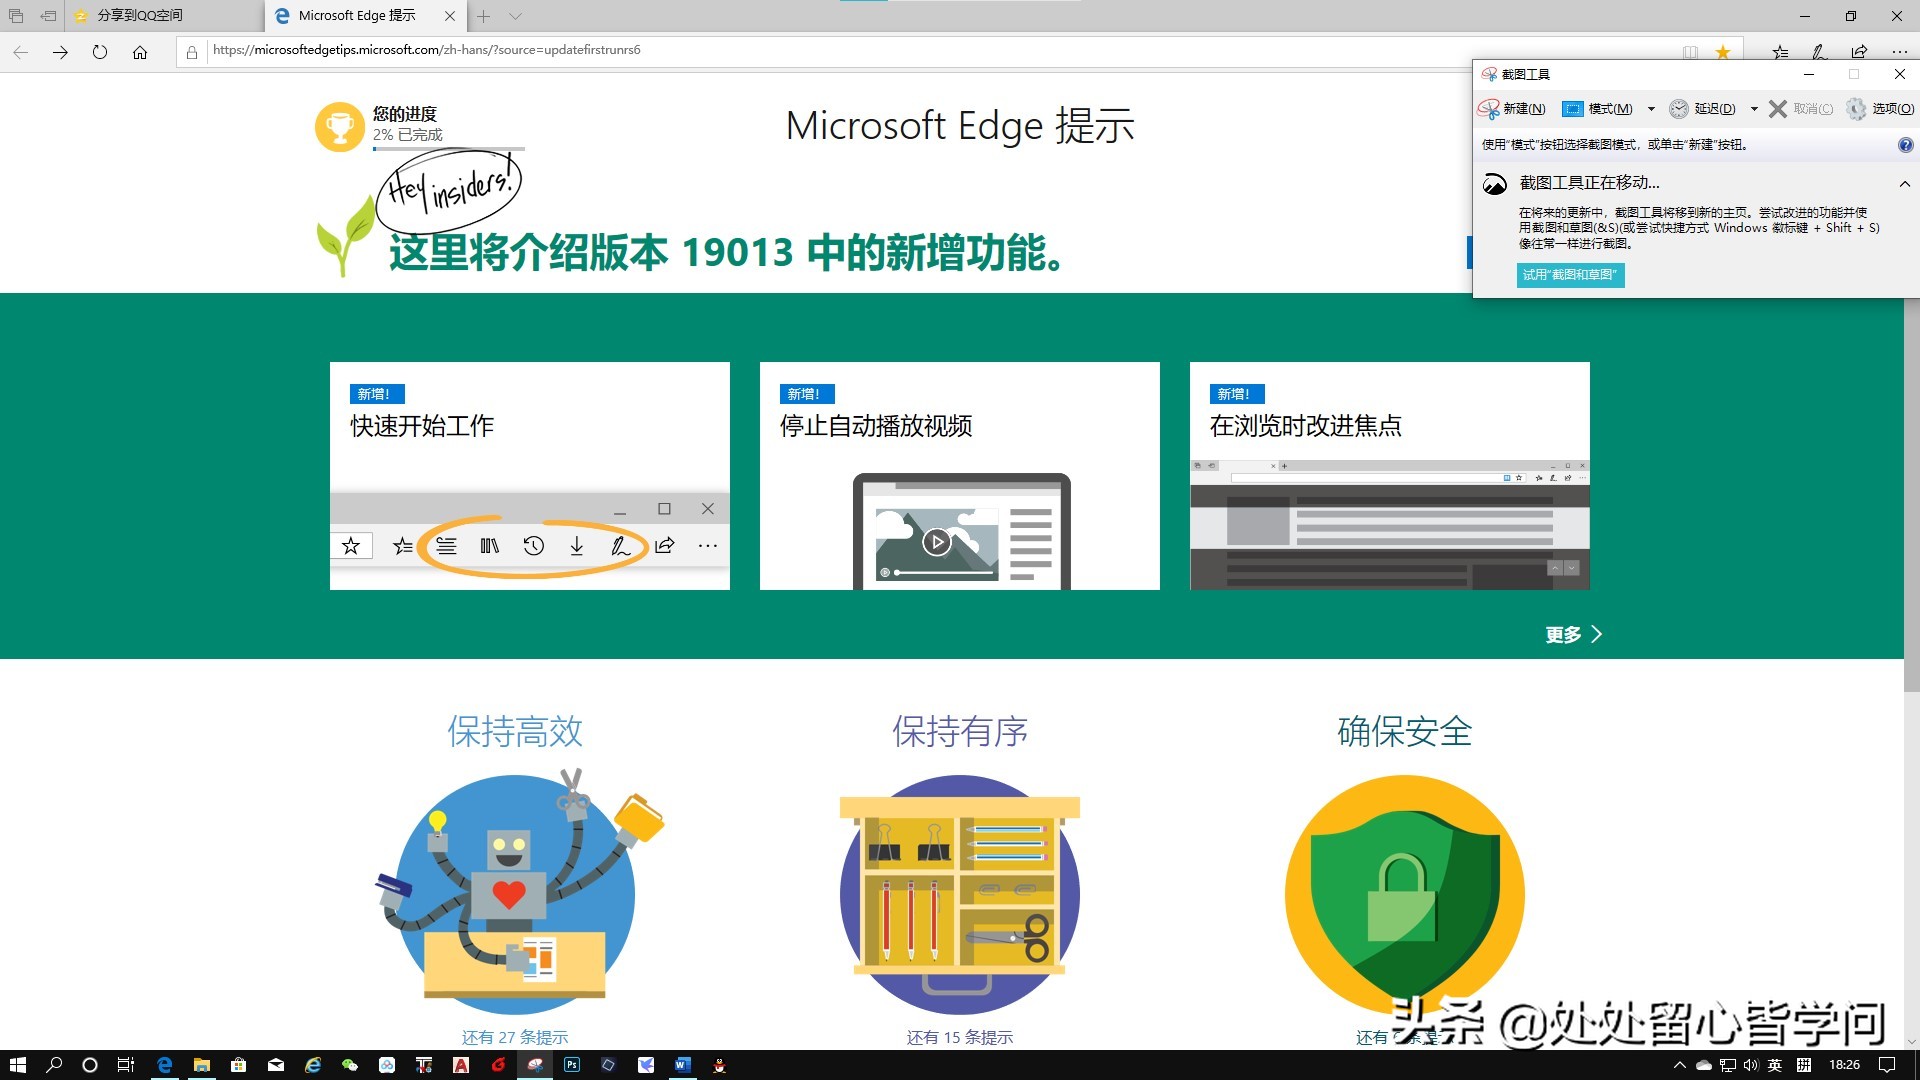The width and height of the screenshot is (1920, 1080).
Task: Collapse the 截图工具正在移动 notice
Action: click(1904, 183)
